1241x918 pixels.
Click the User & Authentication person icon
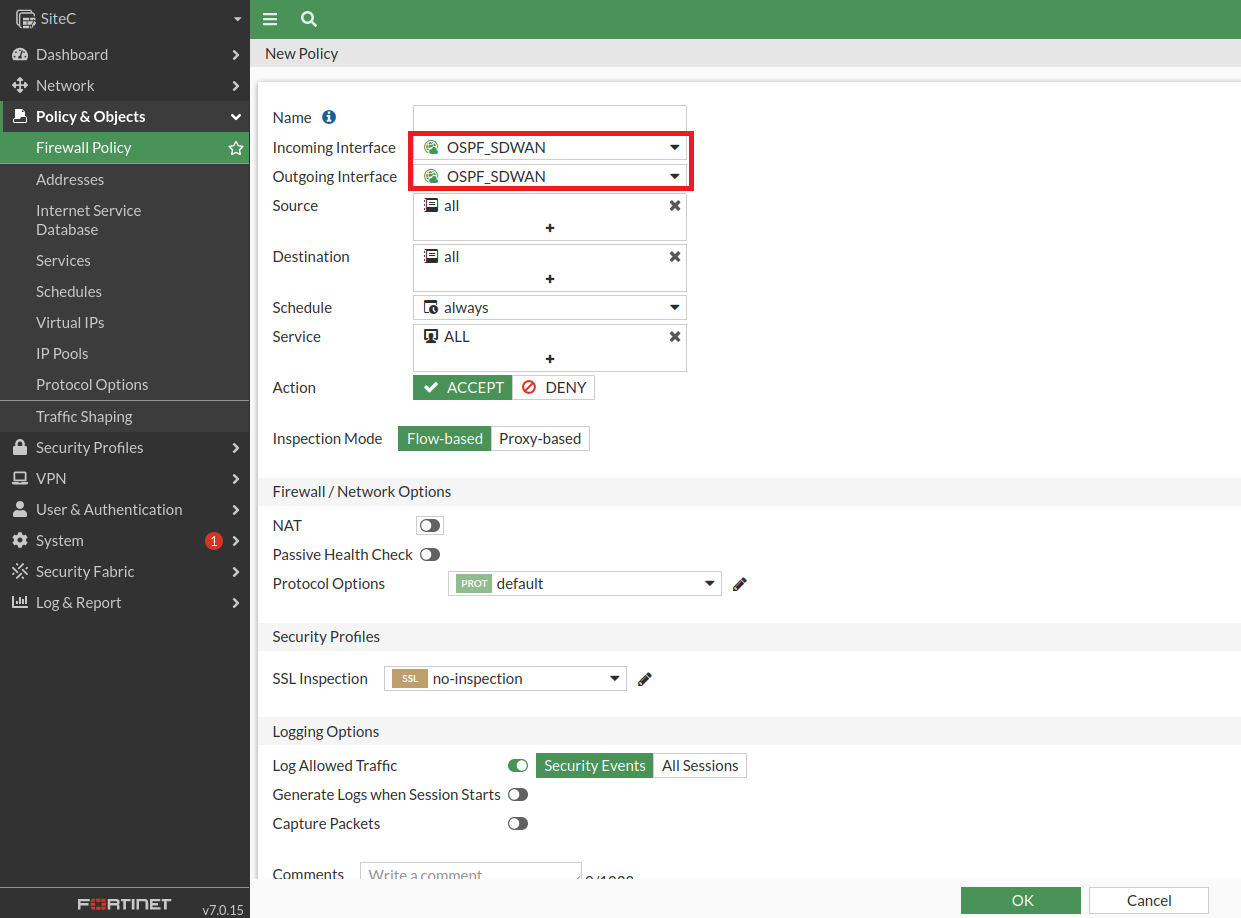[20, 509]
